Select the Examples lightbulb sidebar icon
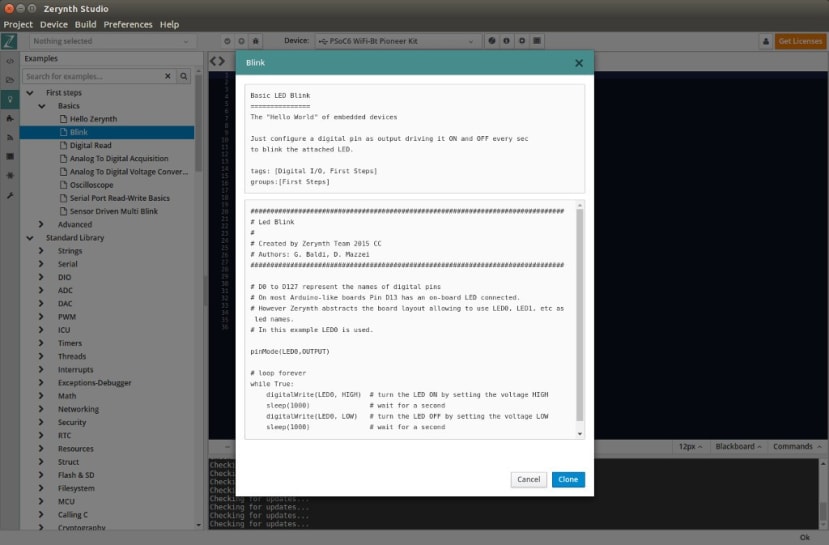The width and height of the screenshot is (829, 545). 10,99
